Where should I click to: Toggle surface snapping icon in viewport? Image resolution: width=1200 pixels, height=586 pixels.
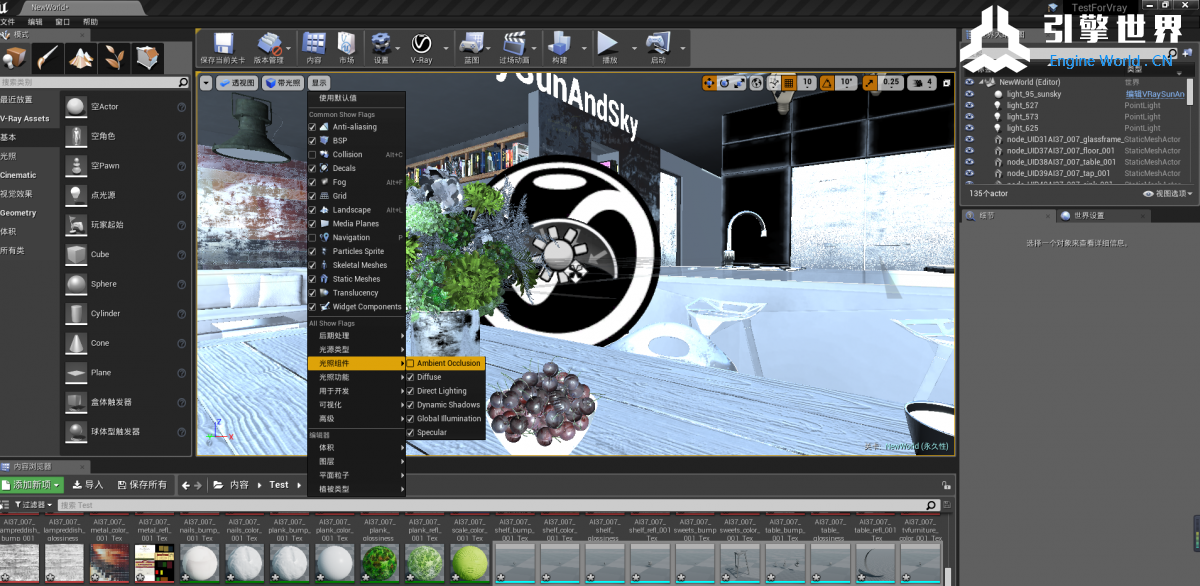(x=773, y=83)
